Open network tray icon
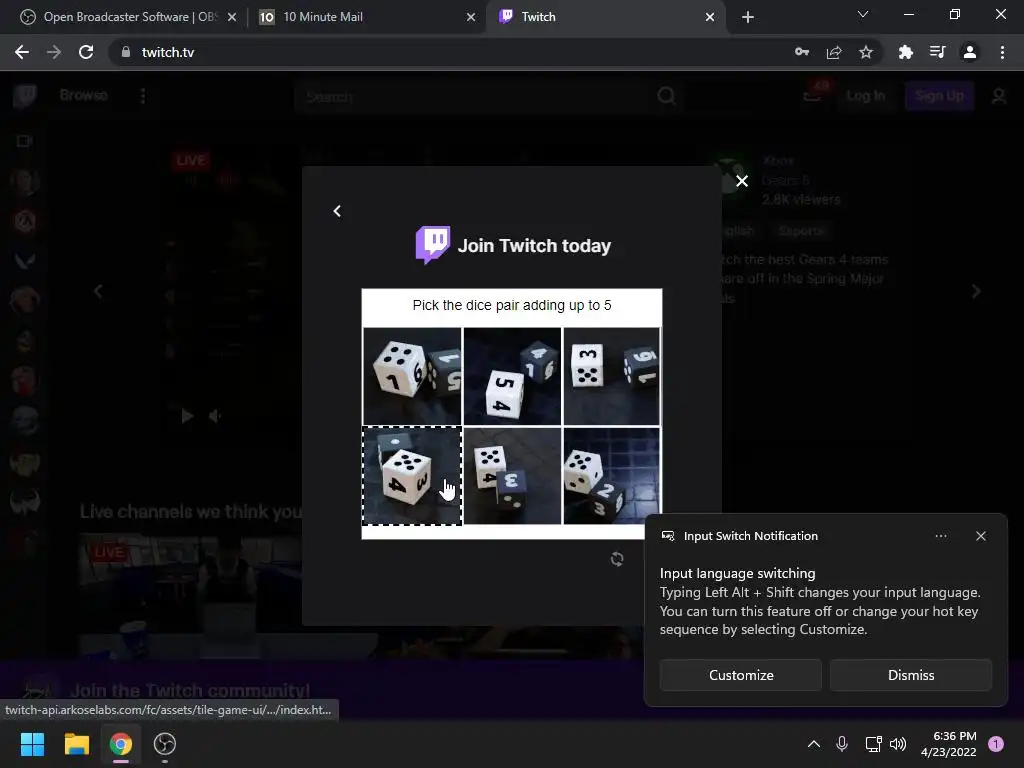 tap(873, 744)
